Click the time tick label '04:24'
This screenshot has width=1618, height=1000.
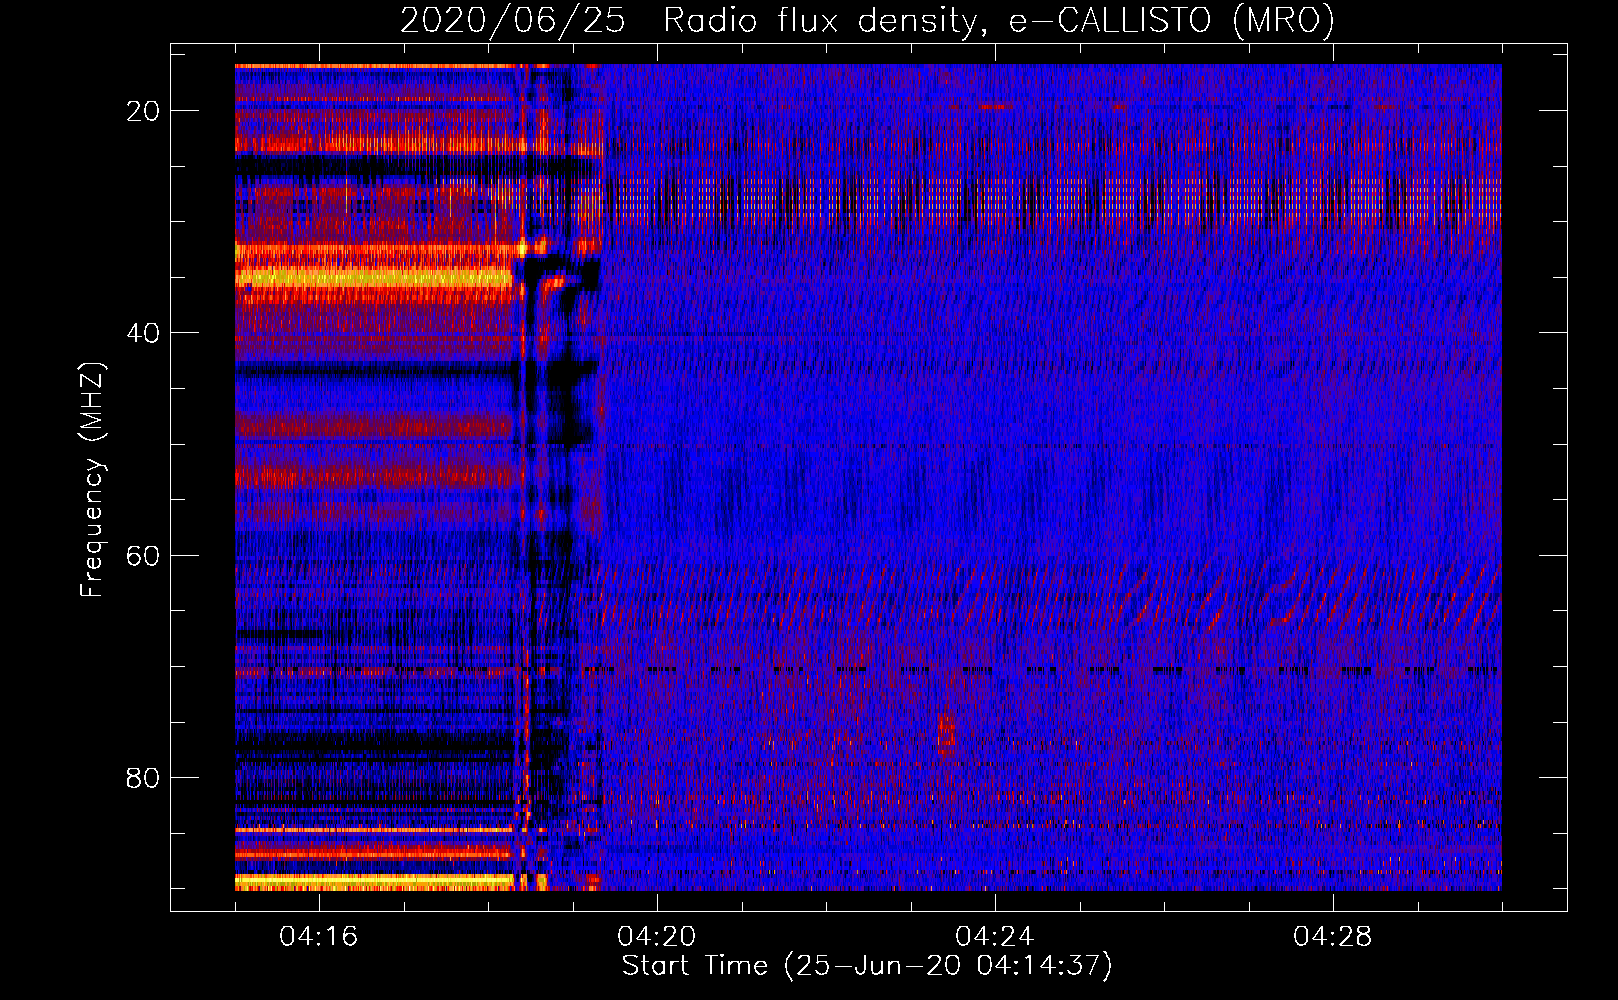pyautogui.click(x=995, y=936)
